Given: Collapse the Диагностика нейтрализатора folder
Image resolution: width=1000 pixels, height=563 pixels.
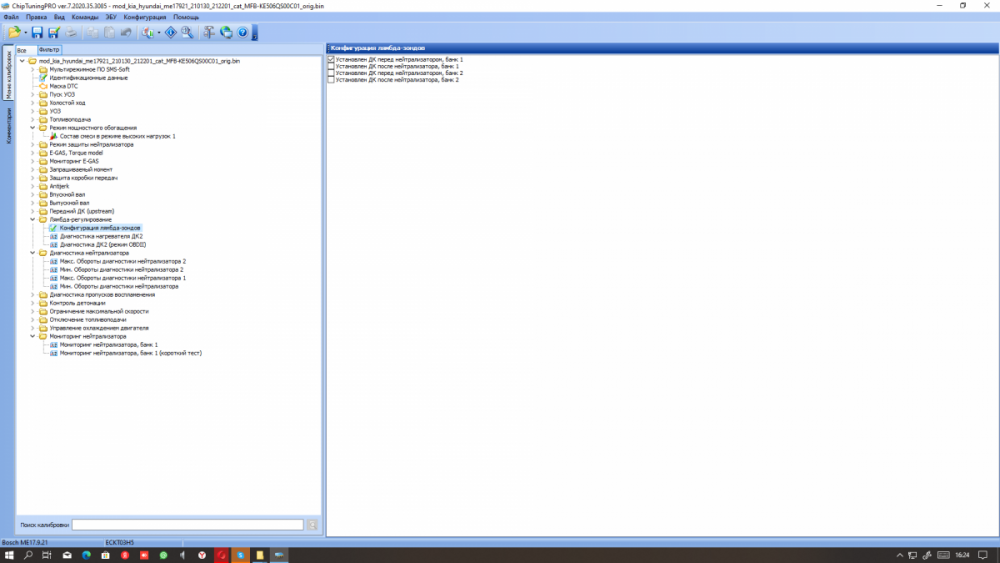Looking at the screenshot, I should tap(33, 253).
